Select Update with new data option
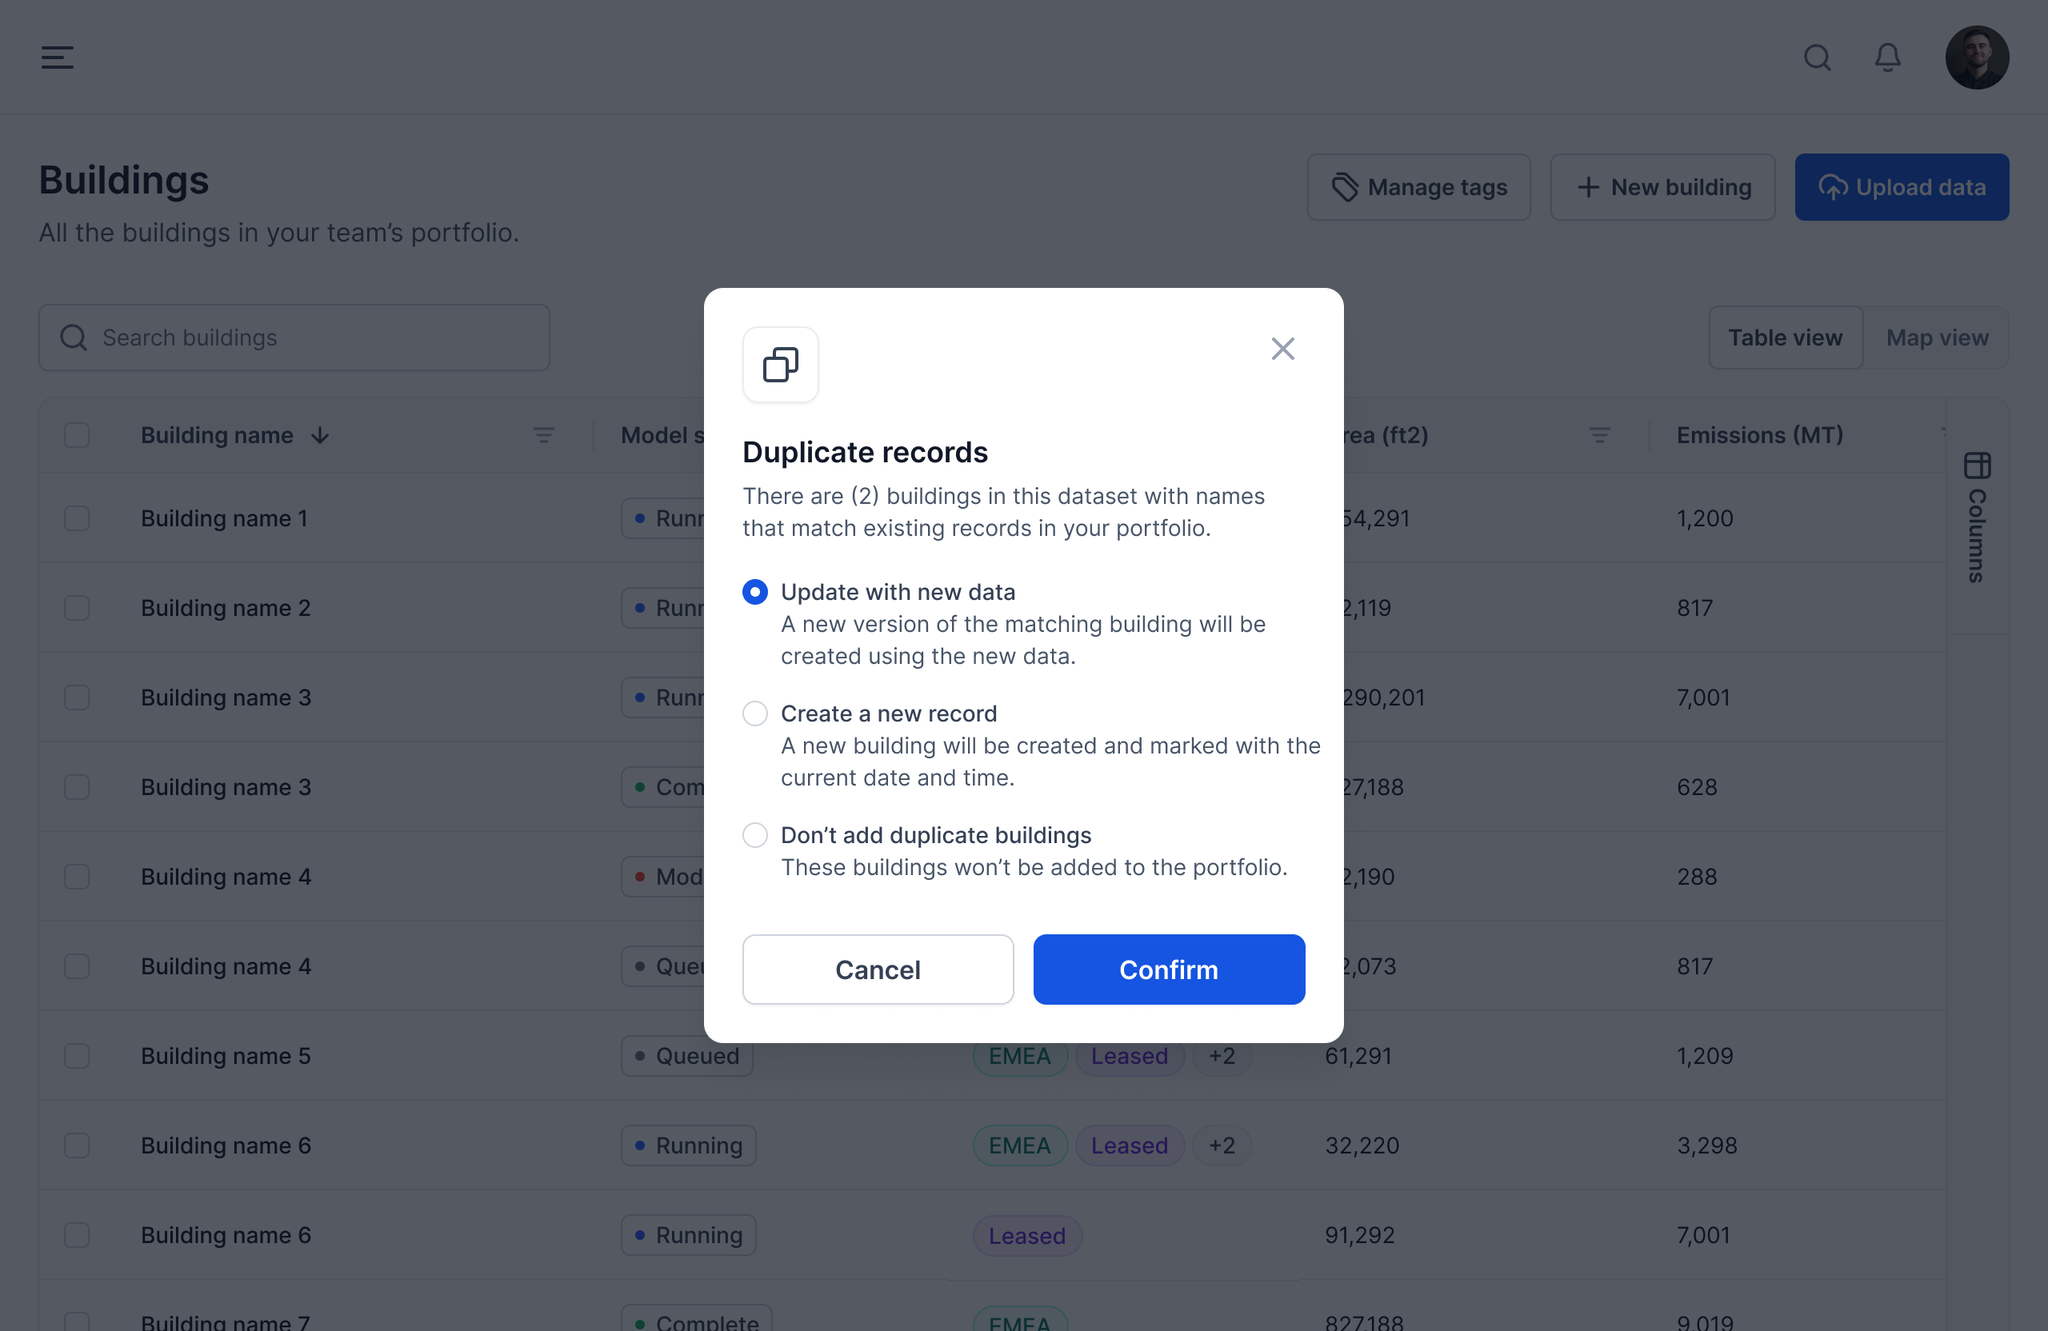This screenshot has width=2048, height=1331. click(755, 592)
